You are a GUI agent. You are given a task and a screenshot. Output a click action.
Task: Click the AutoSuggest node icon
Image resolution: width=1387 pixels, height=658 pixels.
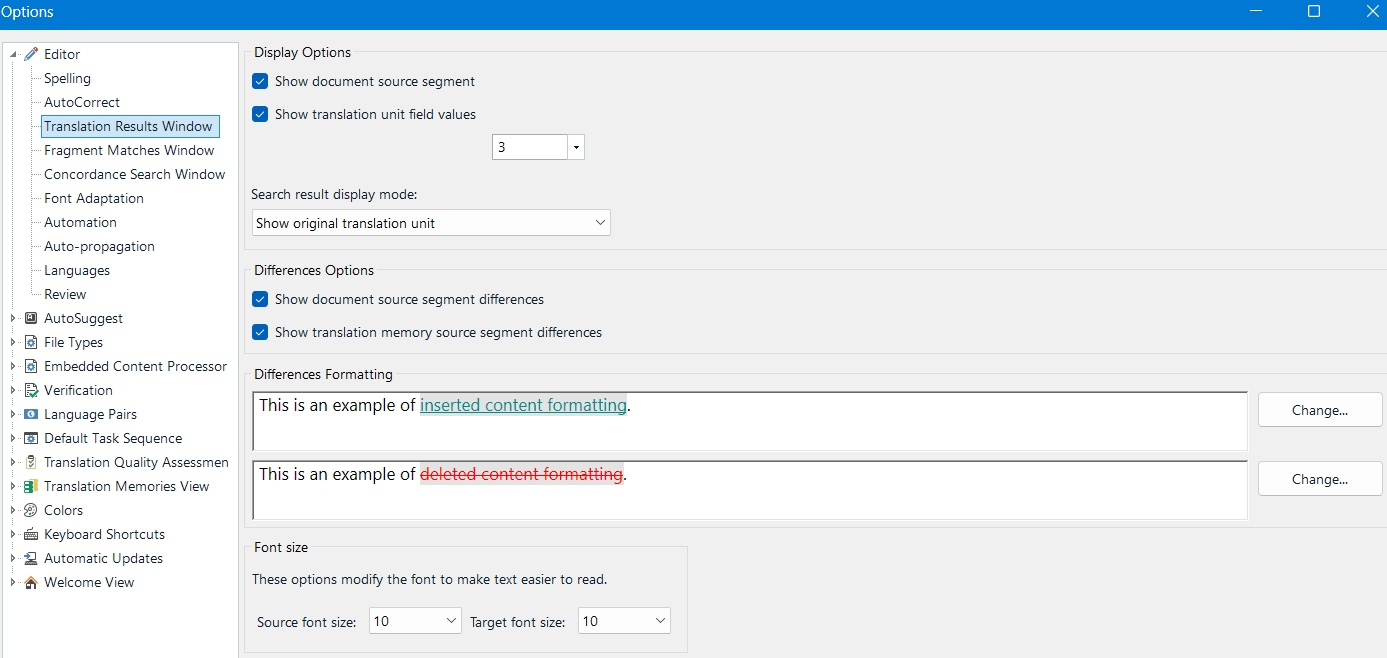pos(31,318)
